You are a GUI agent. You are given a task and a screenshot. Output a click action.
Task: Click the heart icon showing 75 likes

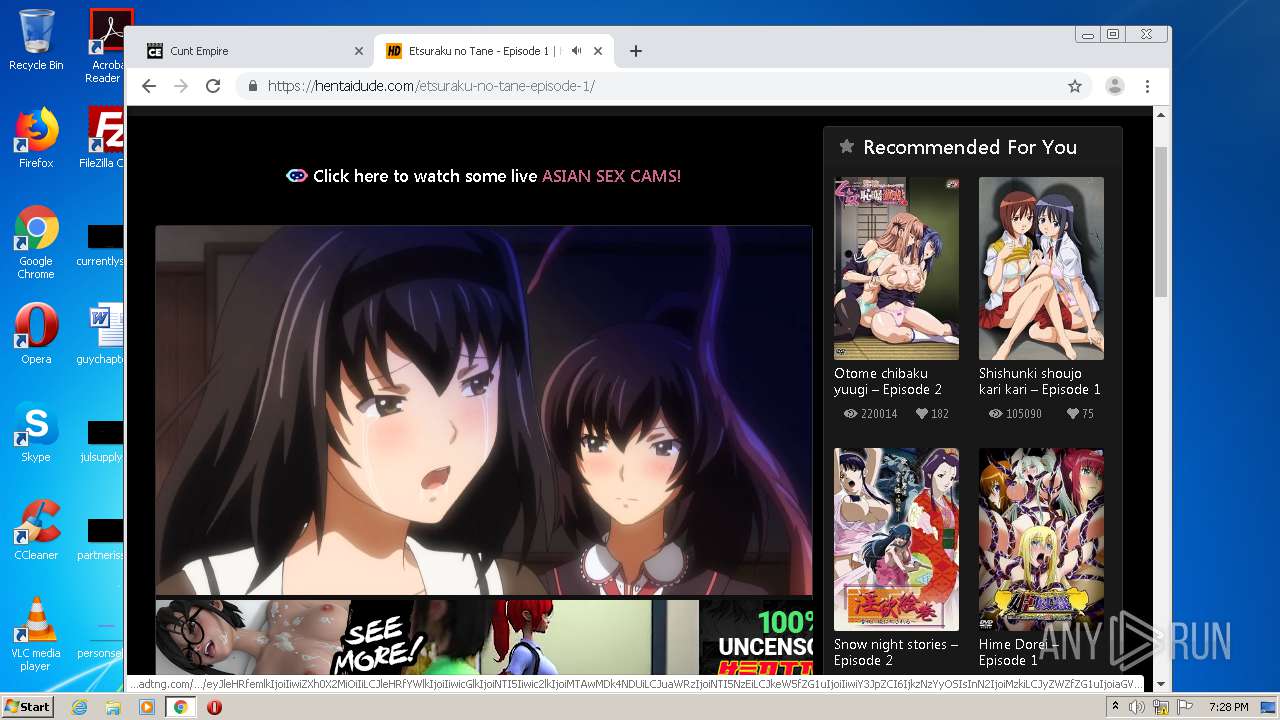tap(1073, 414)
